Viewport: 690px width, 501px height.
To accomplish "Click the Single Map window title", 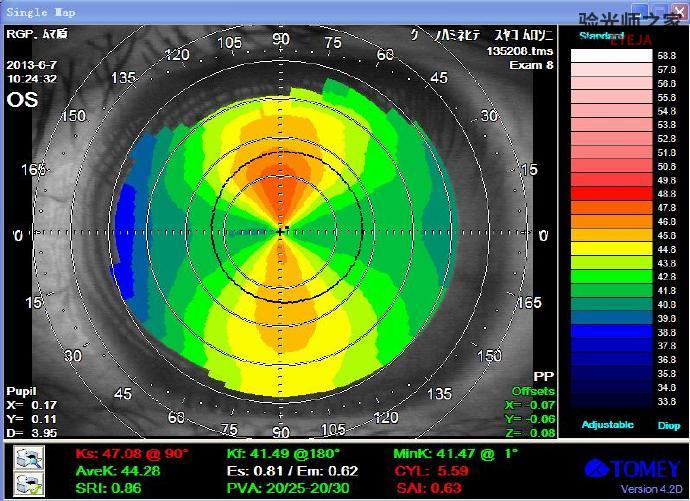I will 40,12.
